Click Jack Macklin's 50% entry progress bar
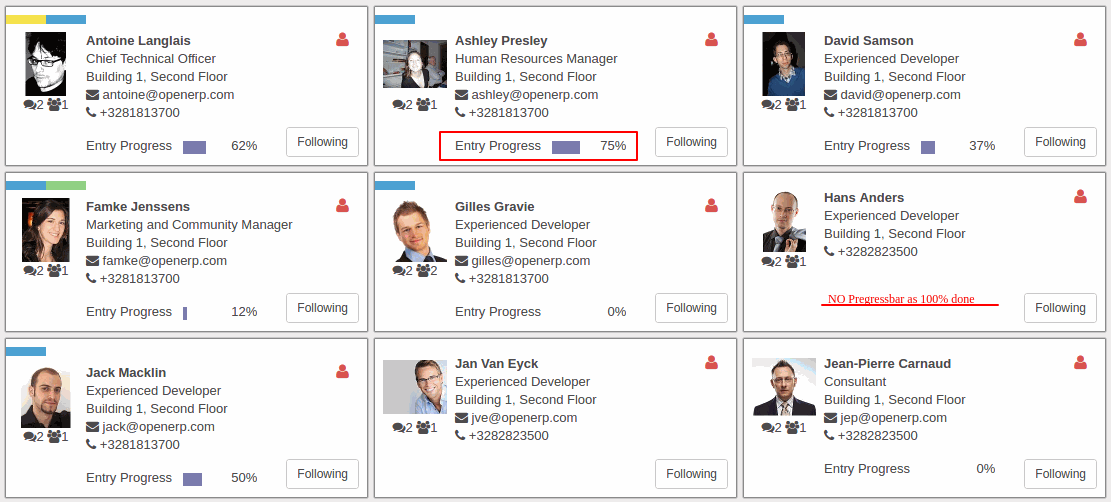This screenshot has width=1111, height=502. coord(193,479)
